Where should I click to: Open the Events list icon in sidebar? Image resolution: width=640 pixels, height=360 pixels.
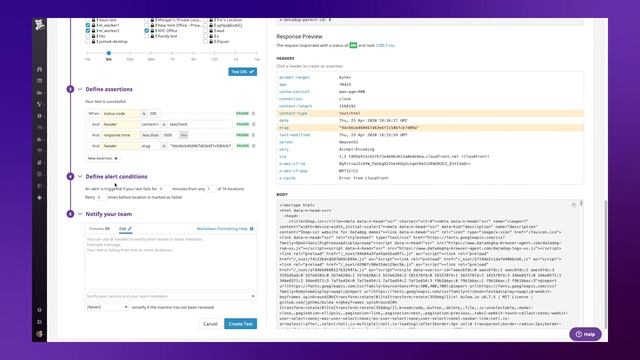(x=39, y=81)
